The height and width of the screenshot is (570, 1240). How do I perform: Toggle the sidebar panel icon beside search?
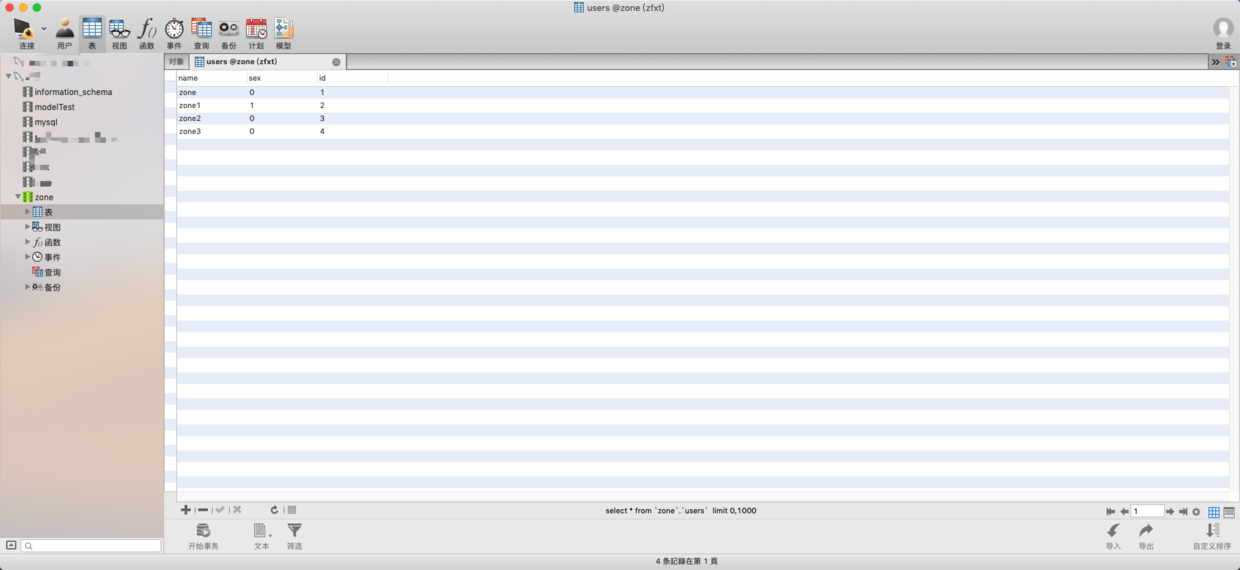point(11,546)
